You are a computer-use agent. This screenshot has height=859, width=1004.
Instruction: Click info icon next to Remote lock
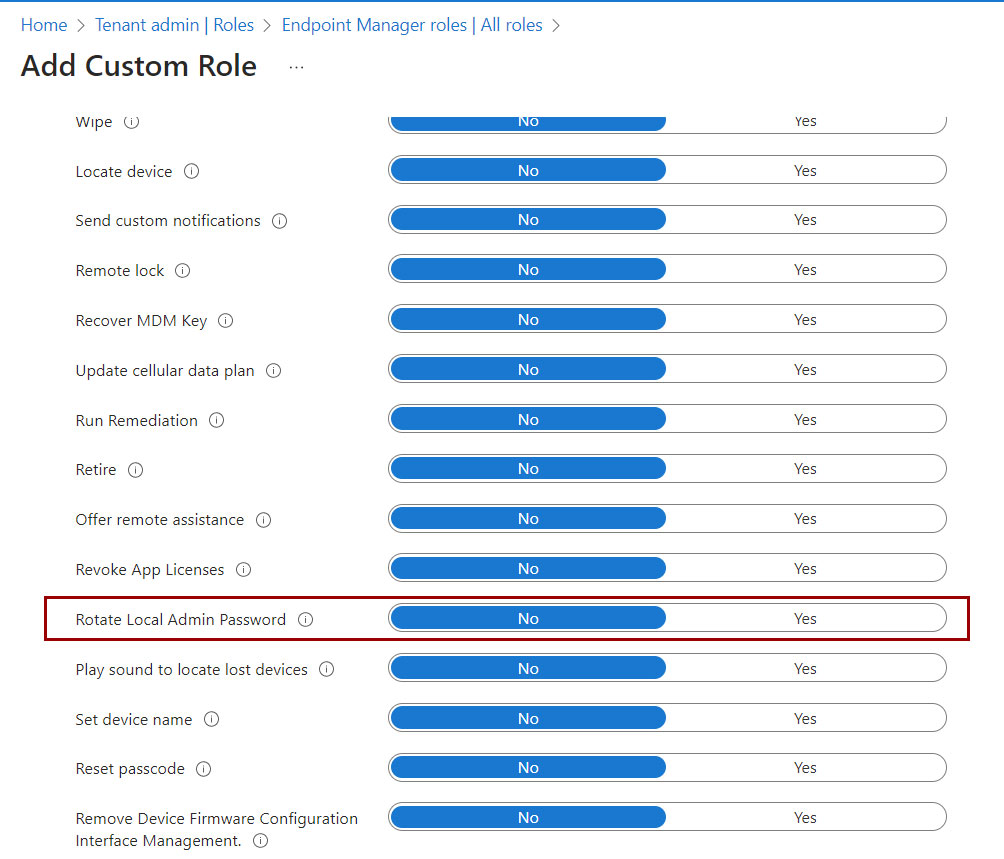click(182, 271)
